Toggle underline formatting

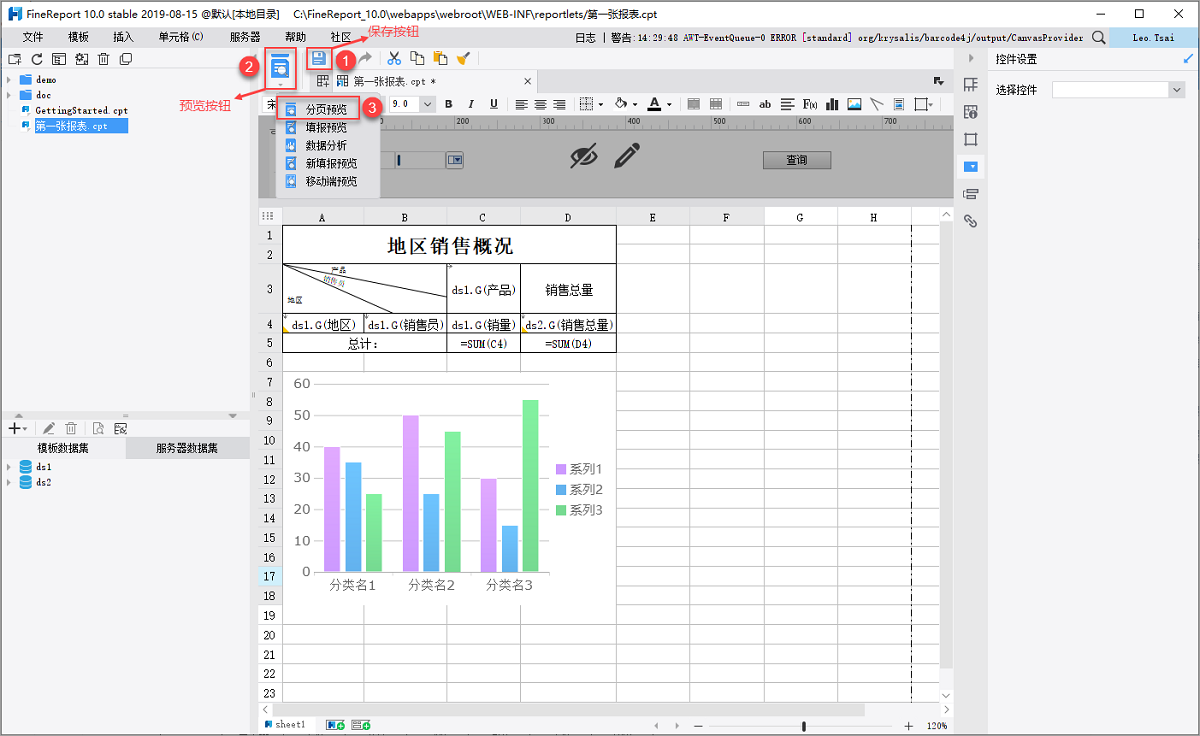click(493, 104)
